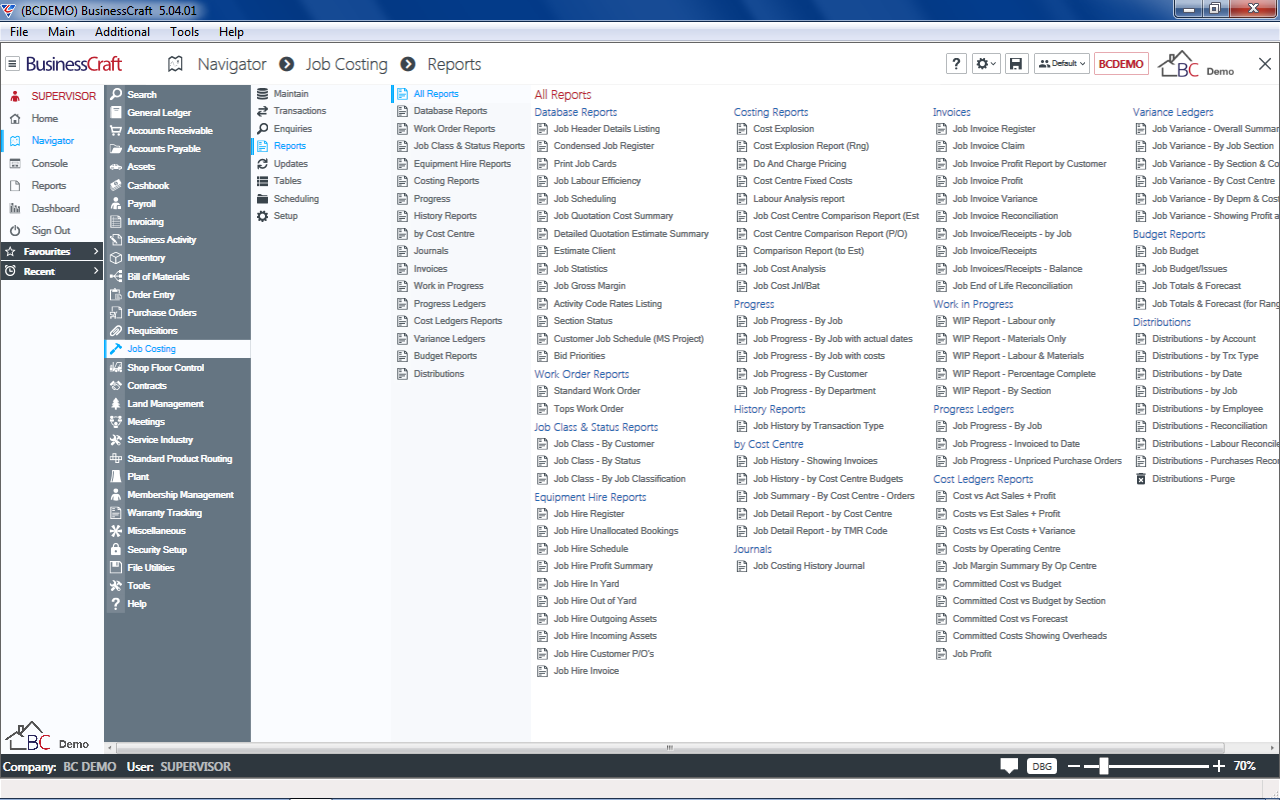
Task: Open the Additional menu
Action: pos(122,32)
